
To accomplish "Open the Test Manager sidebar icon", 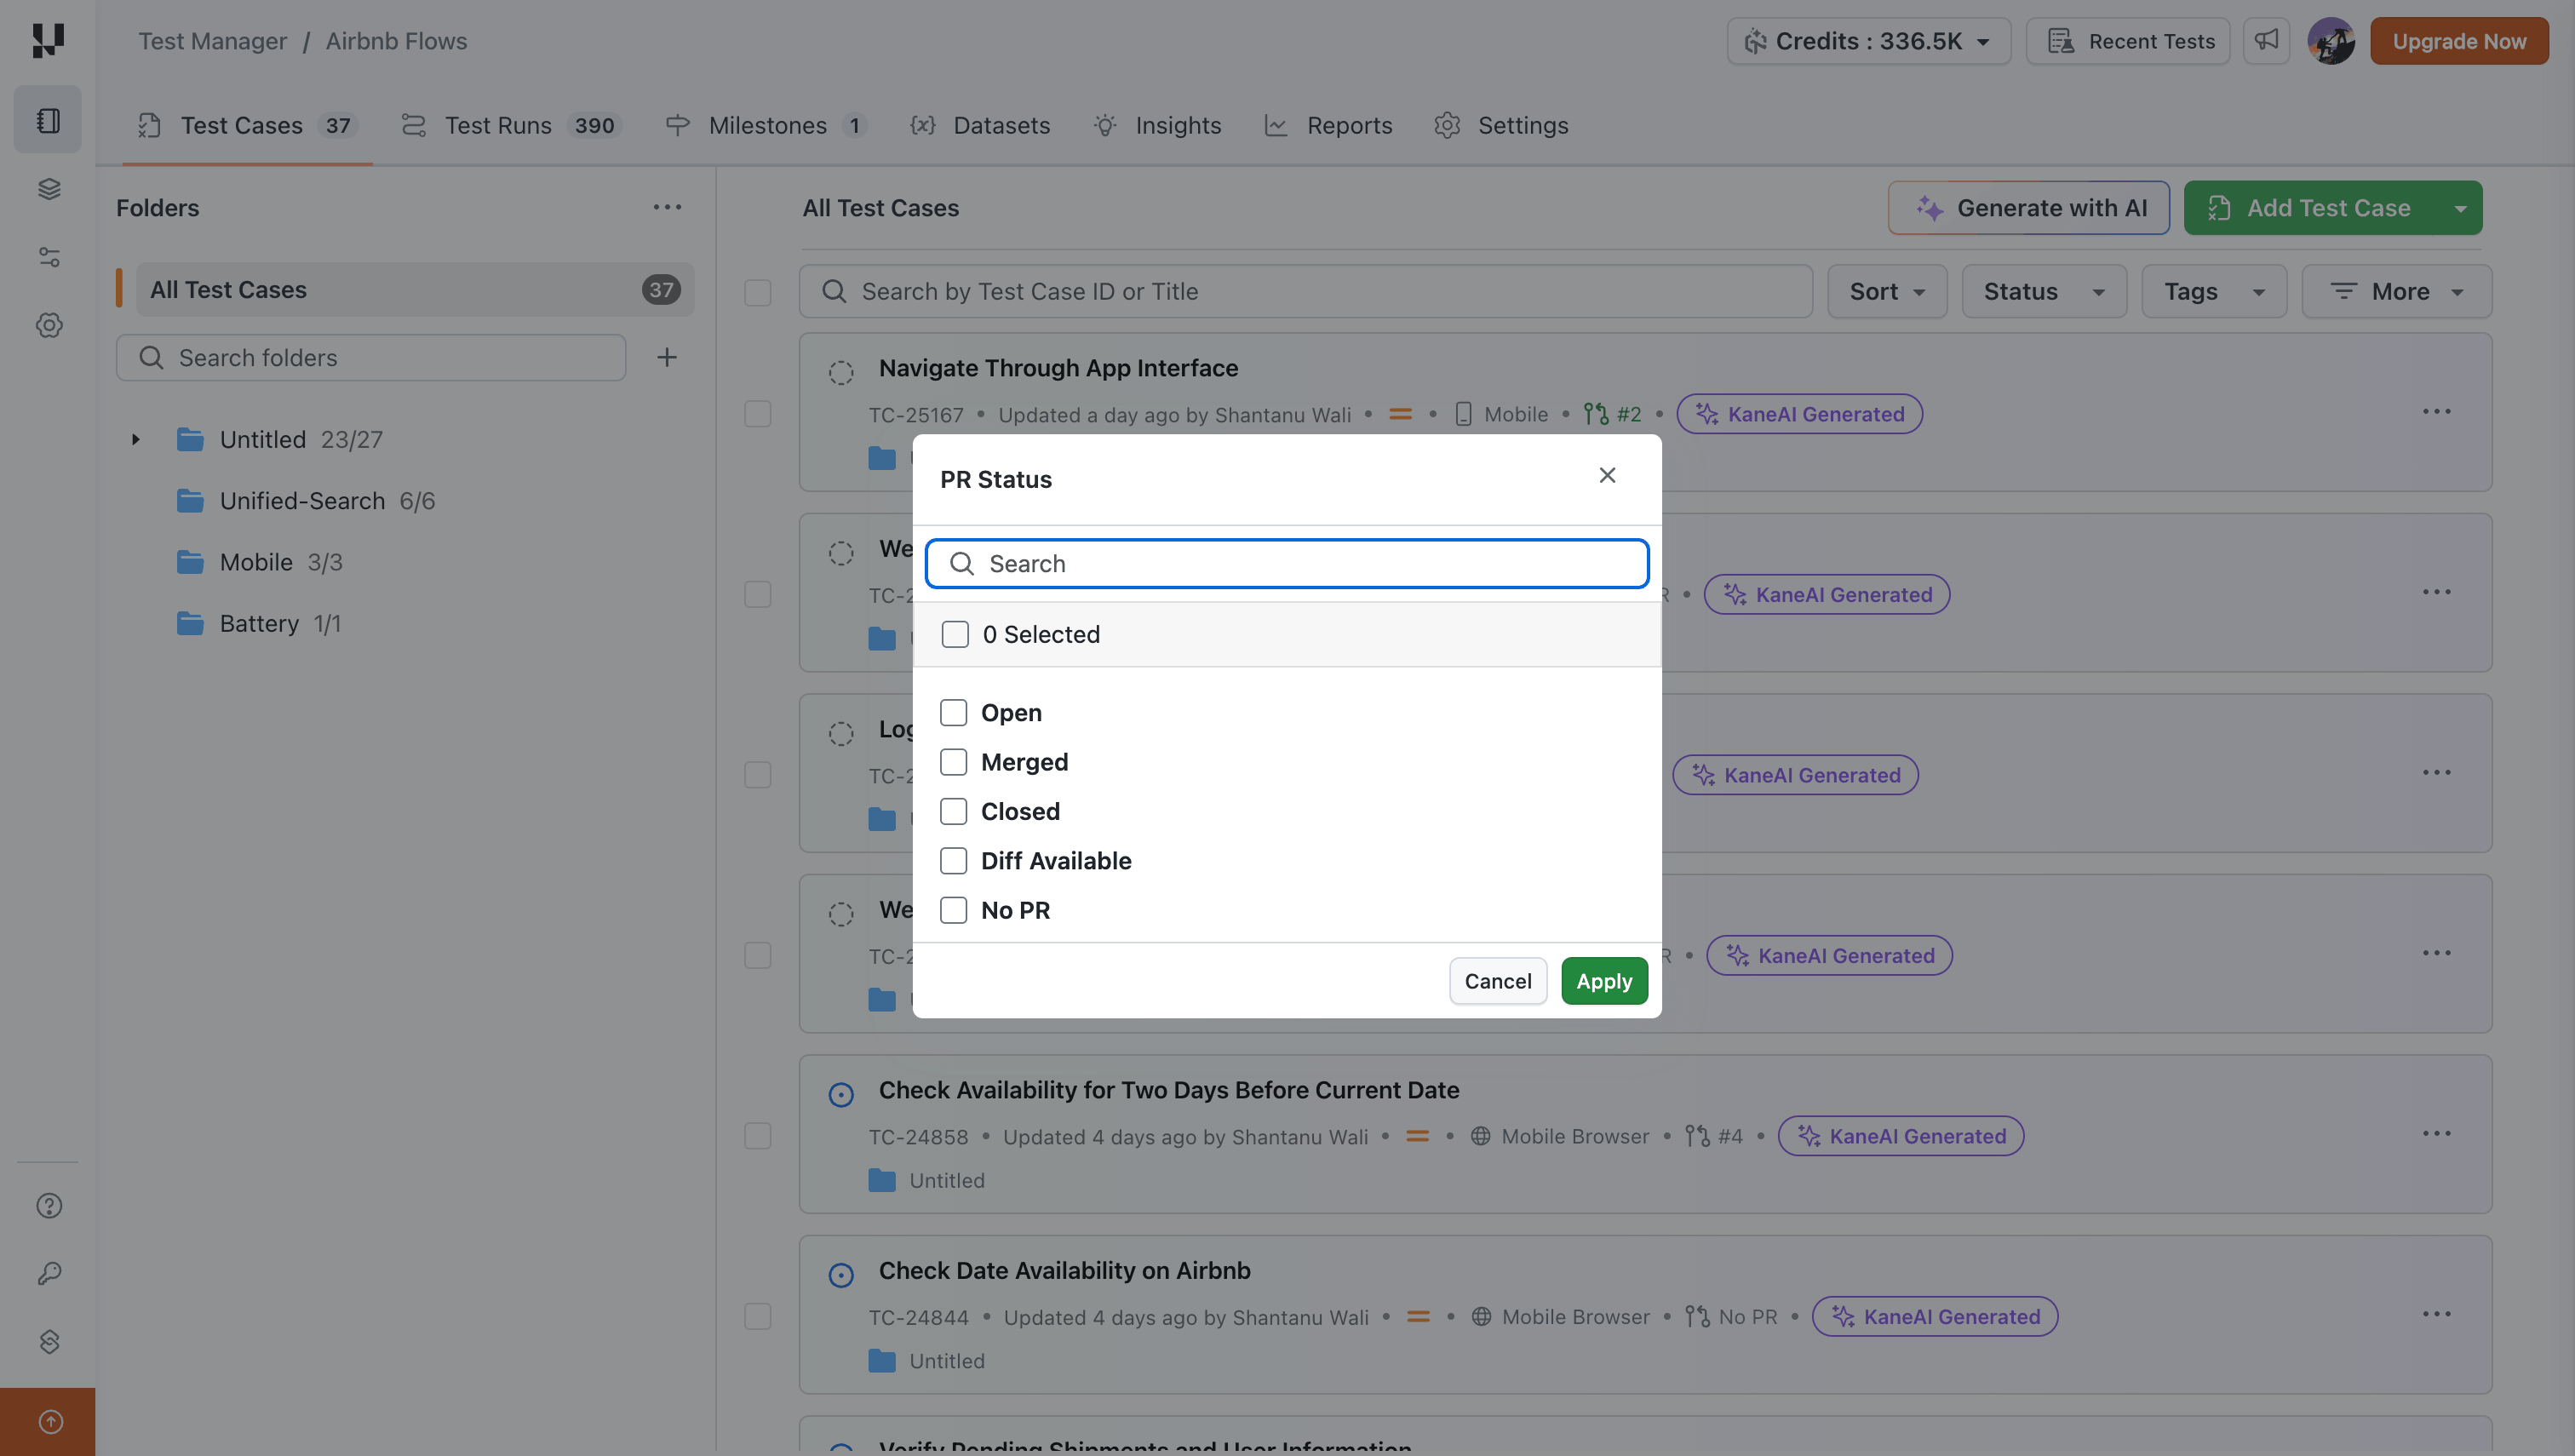I will click(x=48, y=120).
